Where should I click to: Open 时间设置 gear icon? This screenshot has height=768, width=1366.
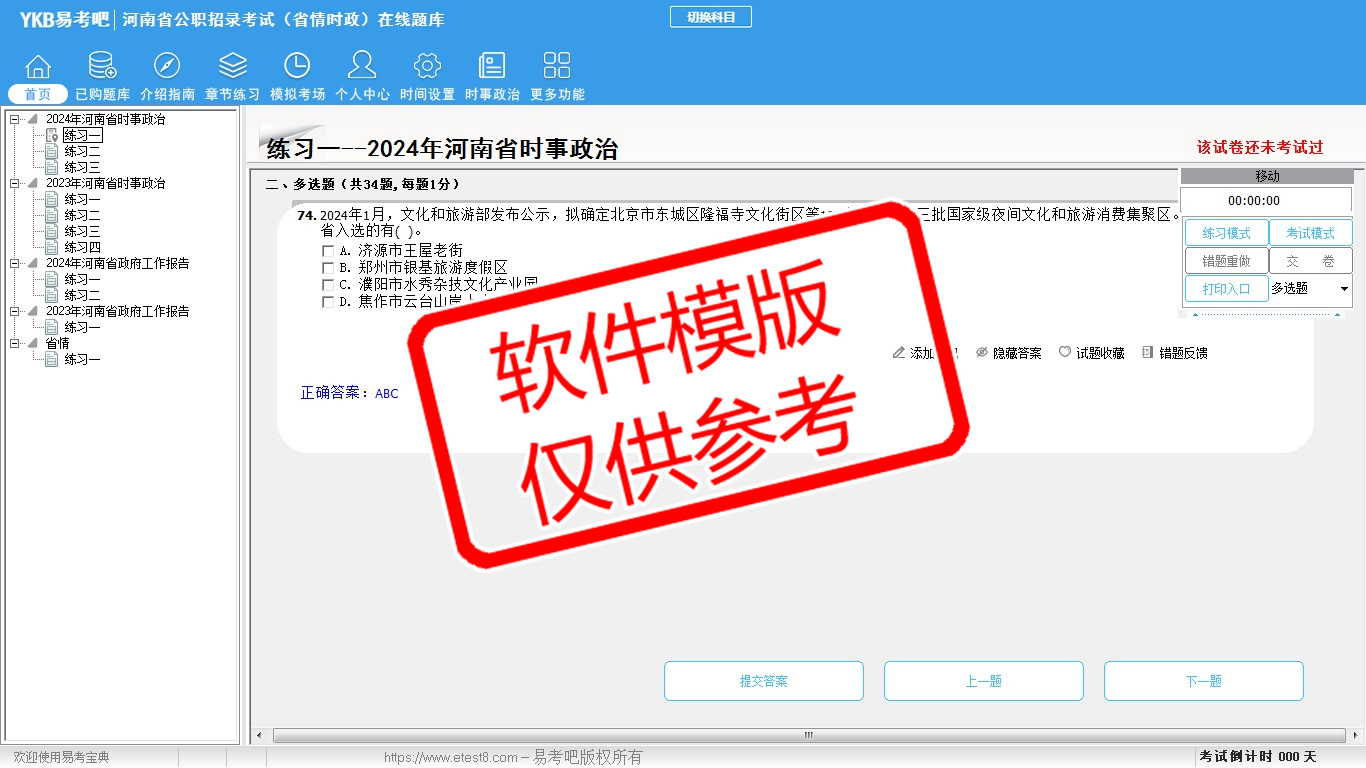click(x=427, y=67)
